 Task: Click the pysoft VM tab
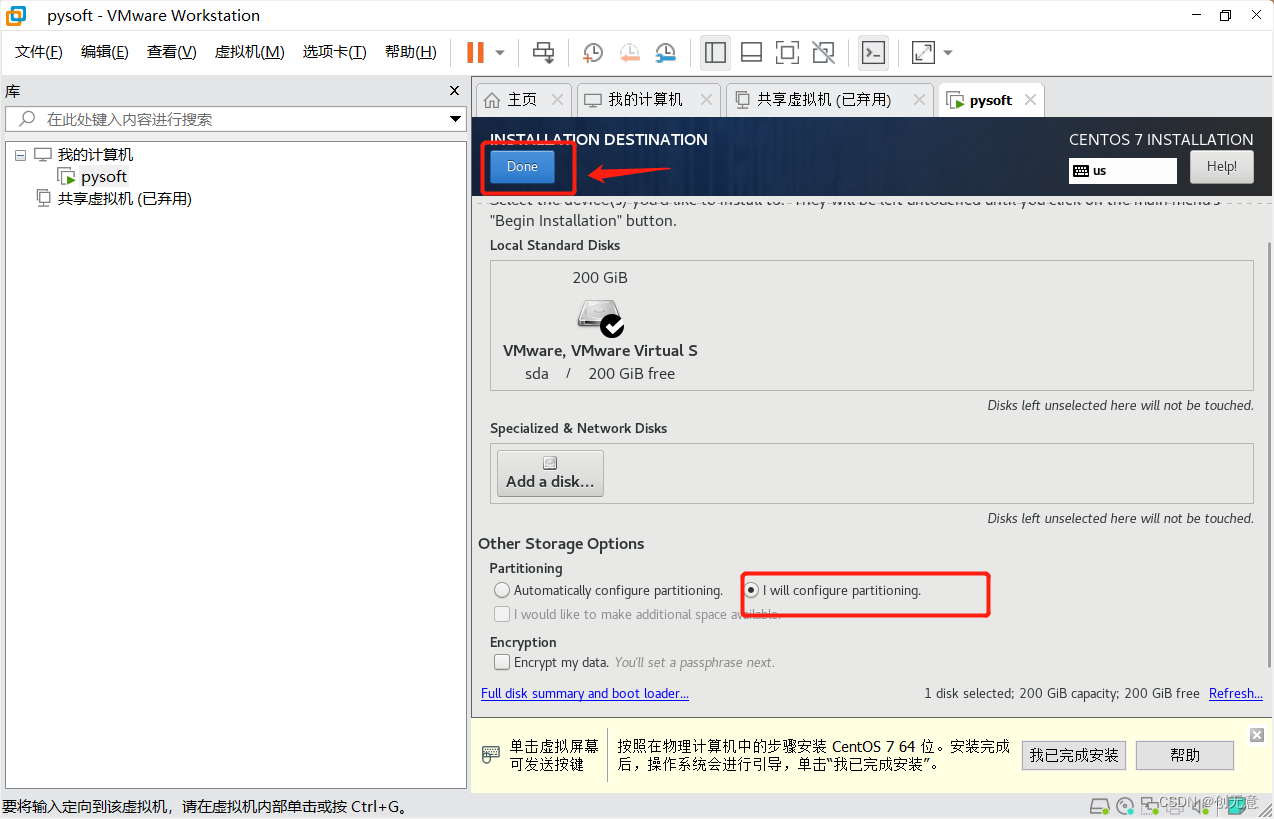[990, 101]
